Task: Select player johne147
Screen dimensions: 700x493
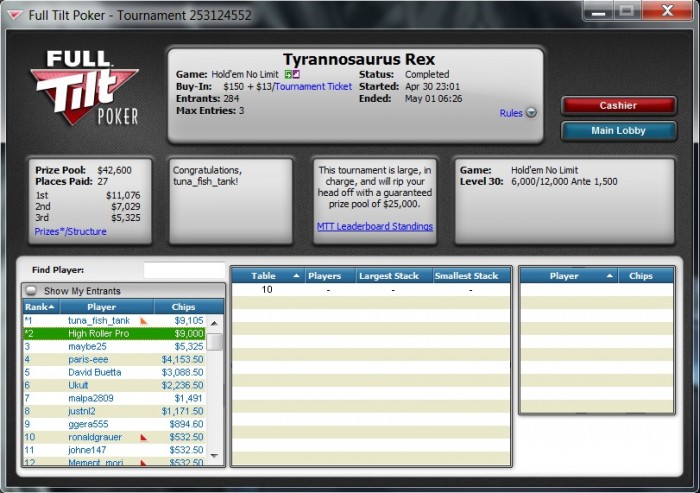Action: [114, 450]
